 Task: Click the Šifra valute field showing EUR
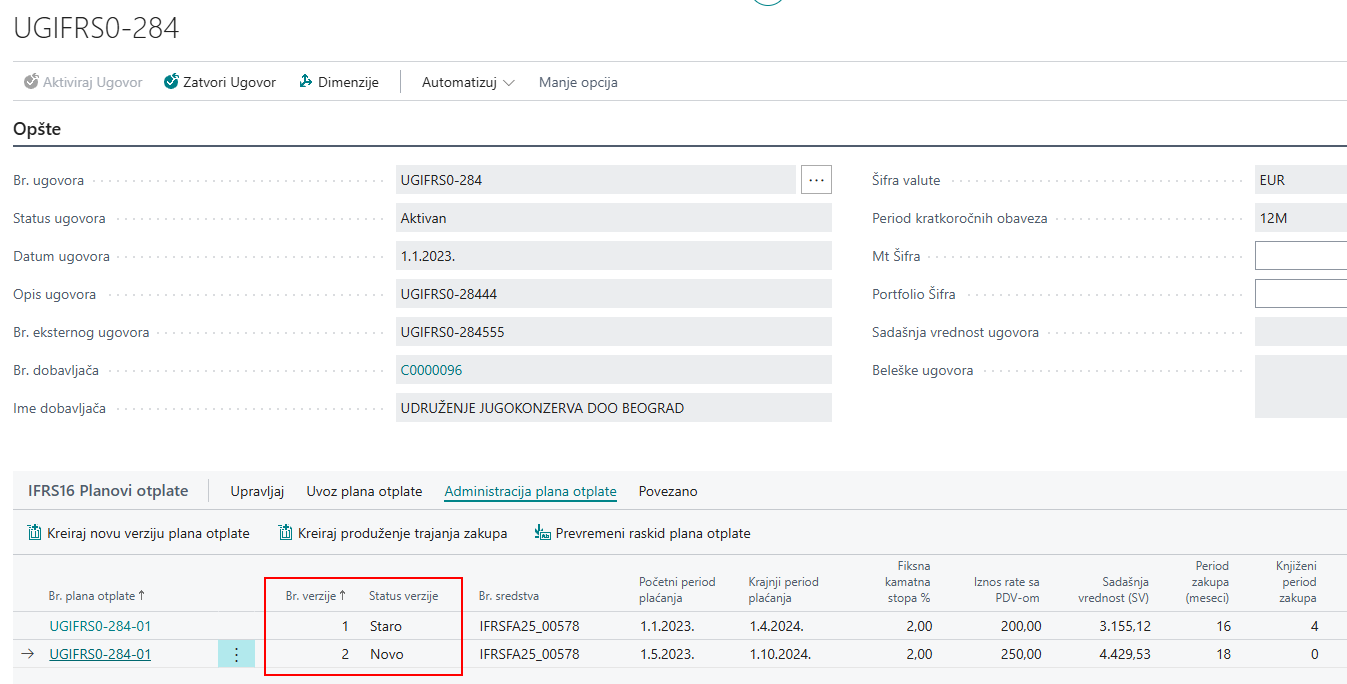tap(1301, 180)
